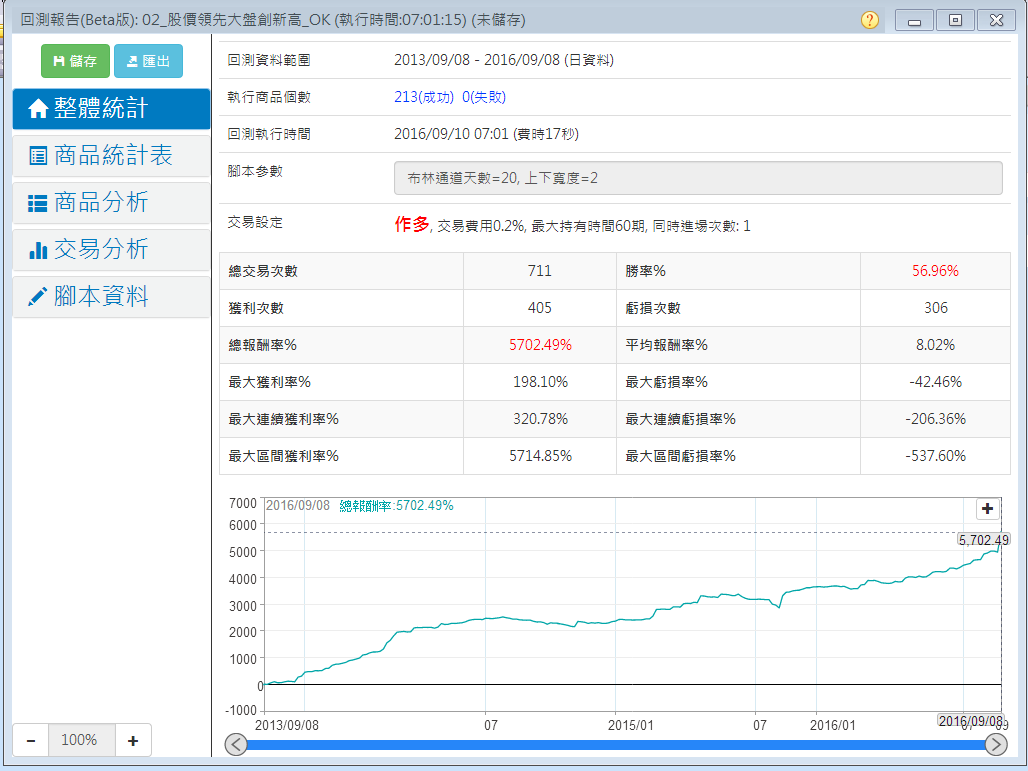This screenshot has width=1028, height=771.
Task: Zoom out with the minus button
Action: tap(31, 740)
